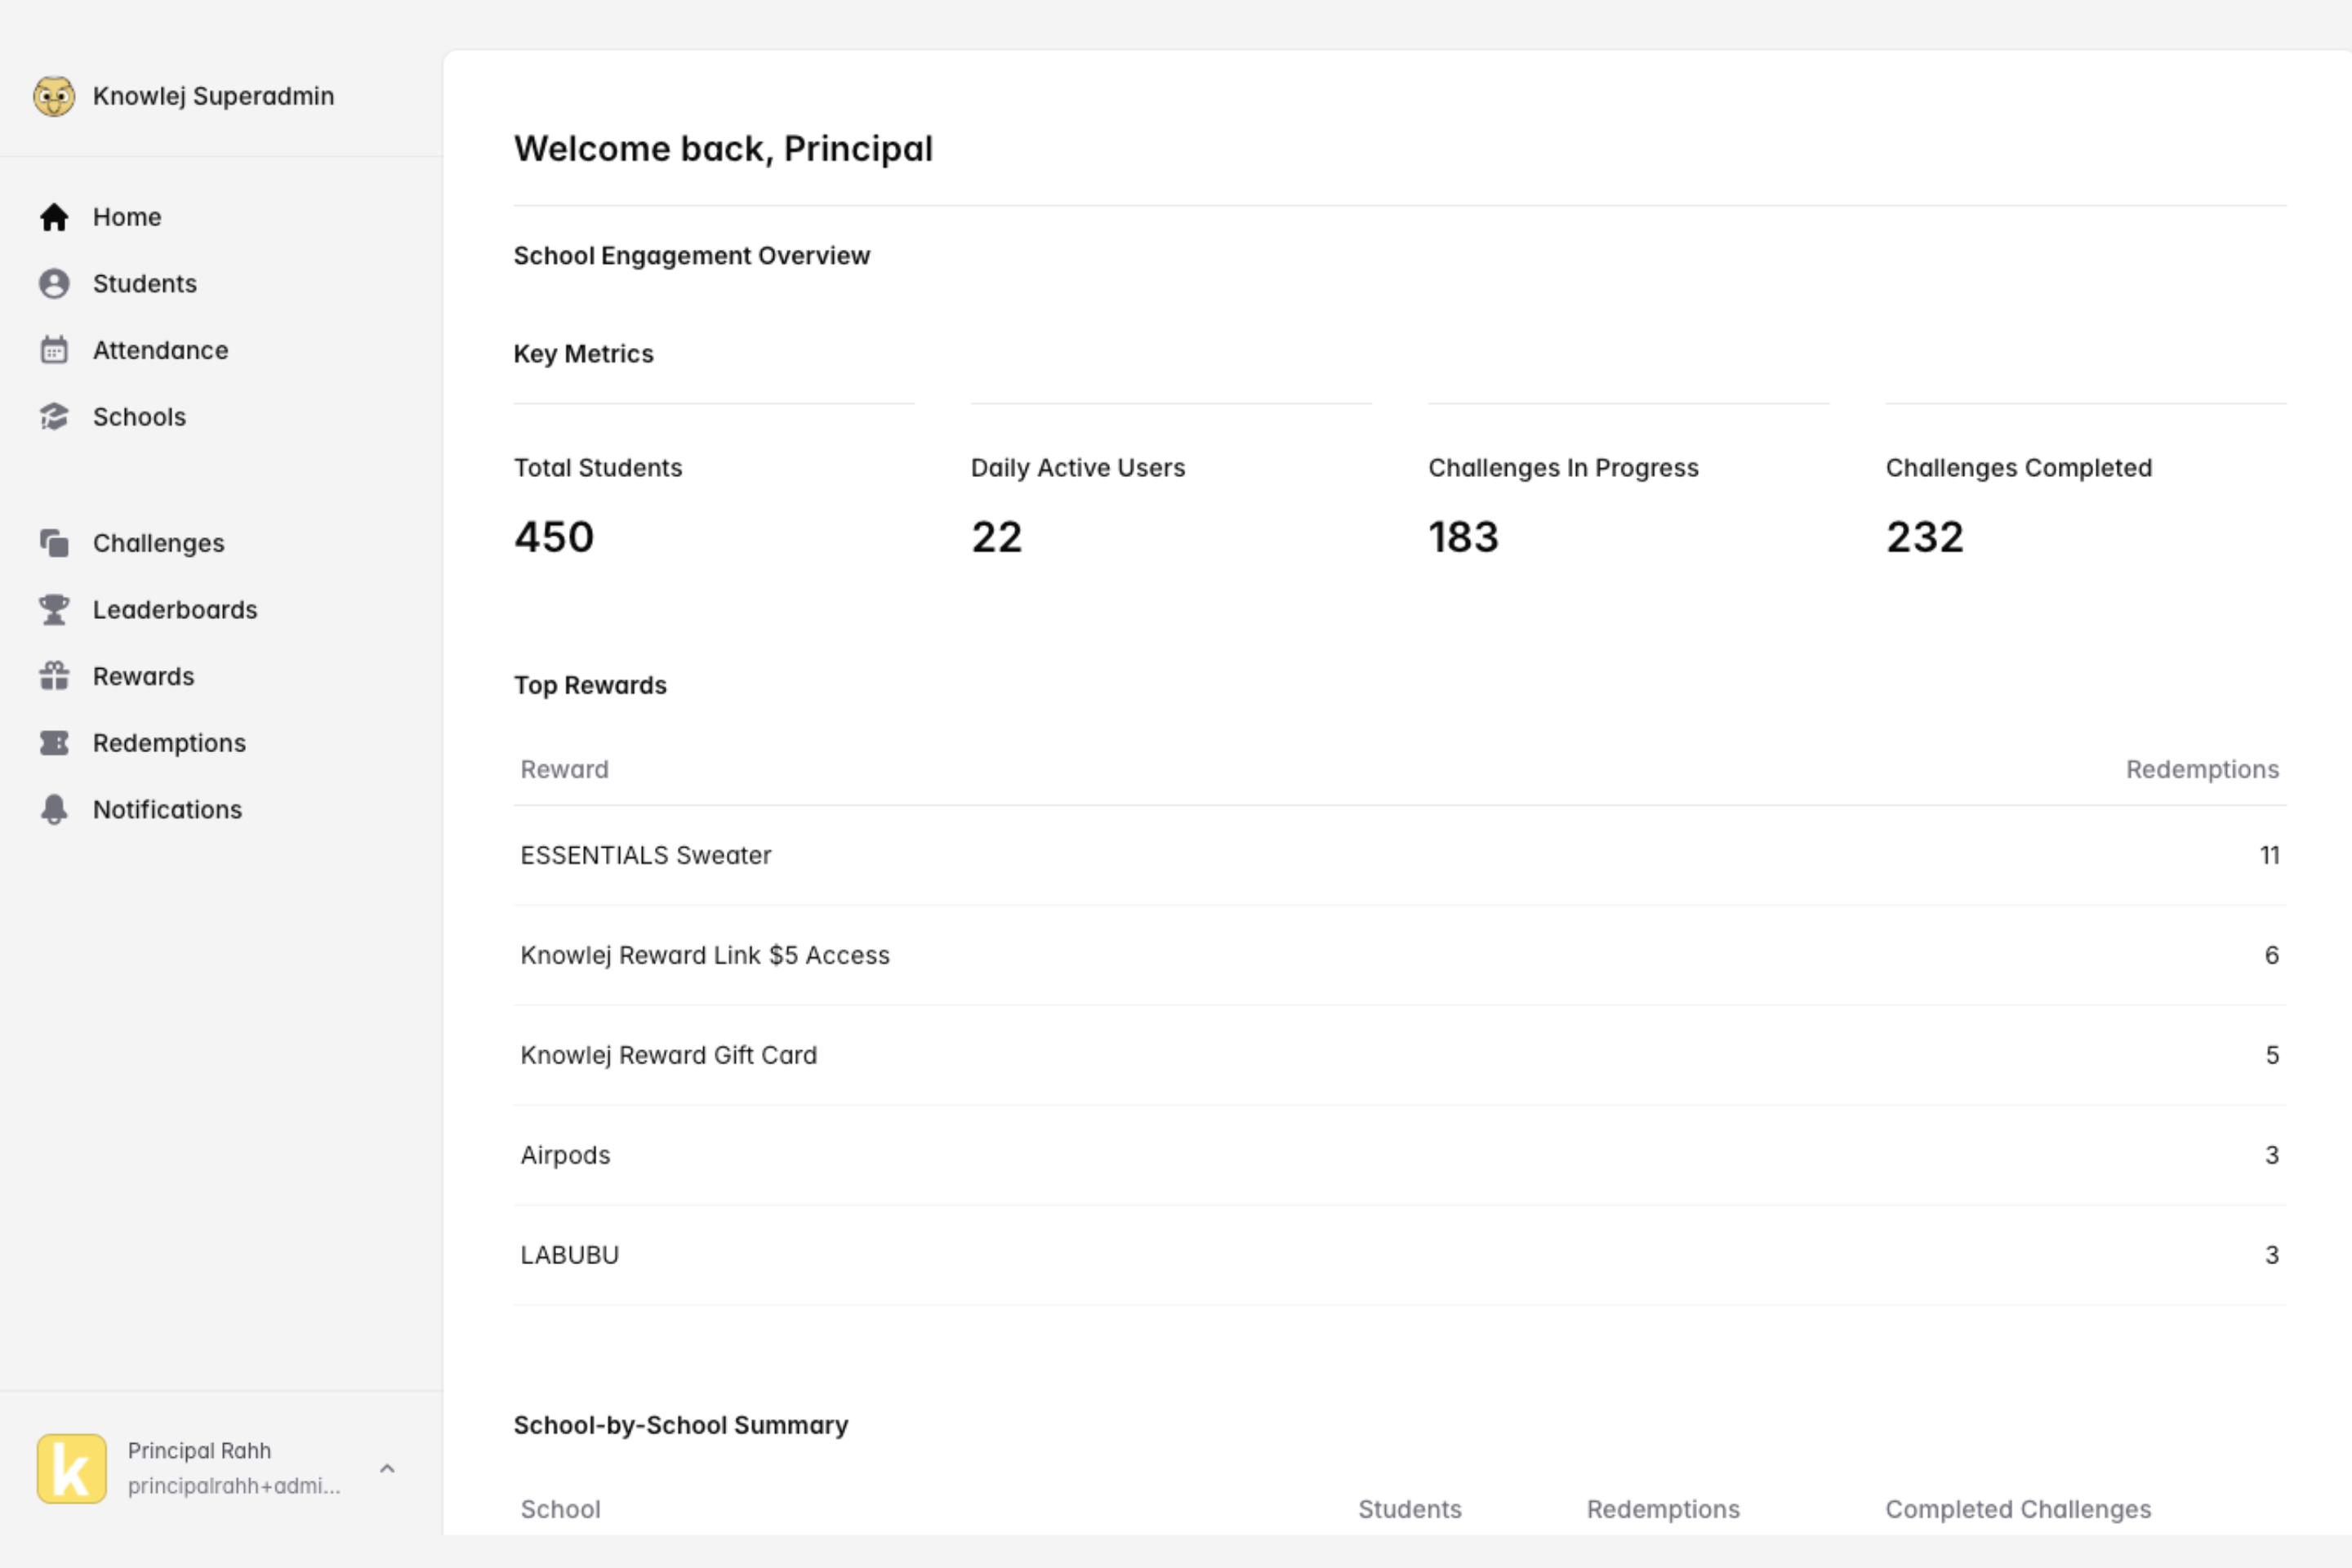Expand the Principal Rahh account chevron
Image resolution: width=2352 pixels, height=1568 pixels.
[388, 1468]
